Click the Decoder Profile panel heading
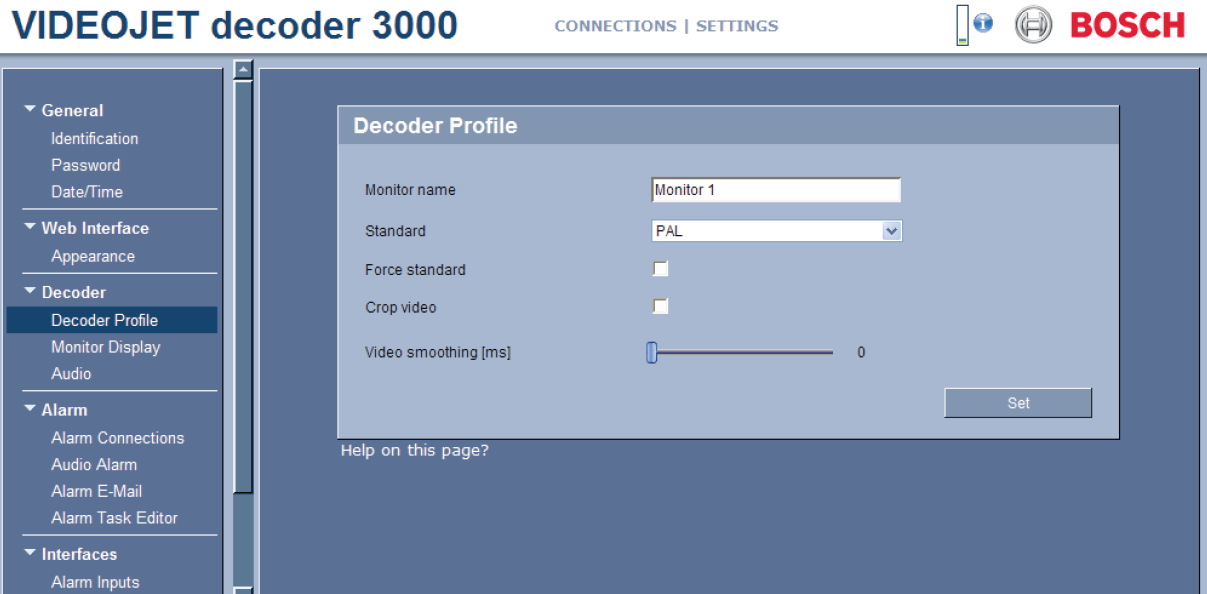The height and width of the screenshot is (594, 1207). point(435,126)
